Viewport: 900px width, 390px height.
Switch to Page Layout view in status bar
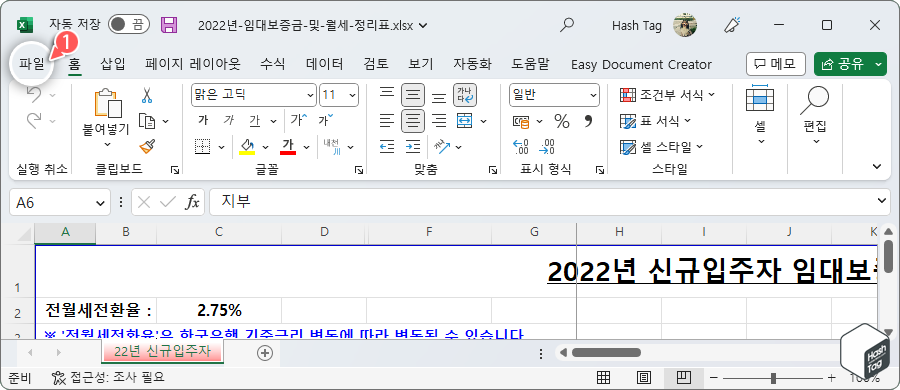click(644, 377)
